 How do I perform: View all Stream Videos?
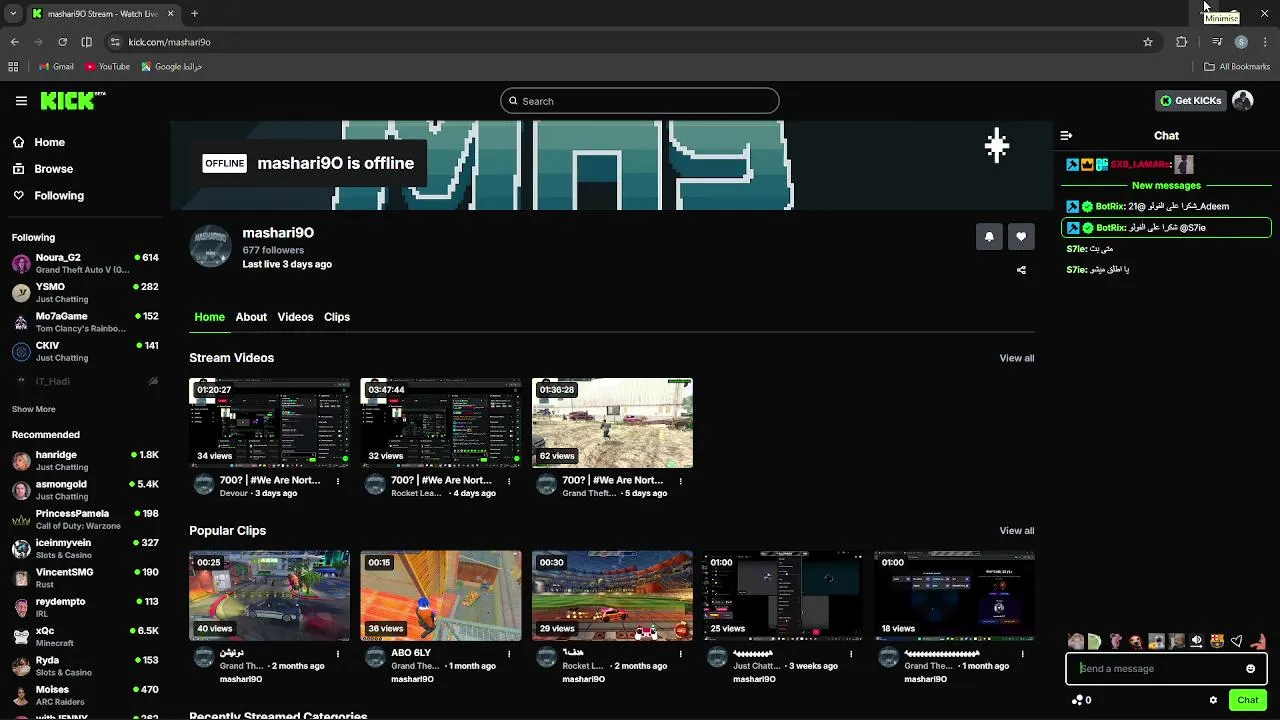1017,358
